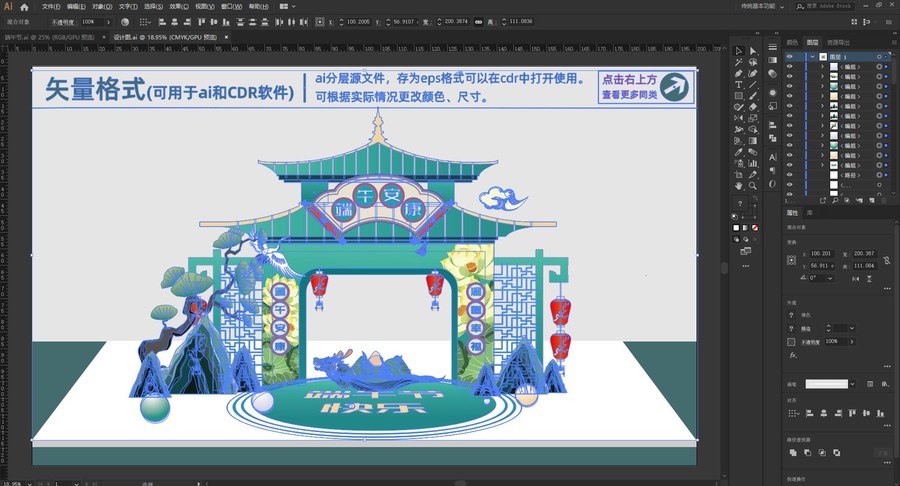Screen dimensions: 900x486
Task: Select the Direct Selection tool
Action: point(753,51)
